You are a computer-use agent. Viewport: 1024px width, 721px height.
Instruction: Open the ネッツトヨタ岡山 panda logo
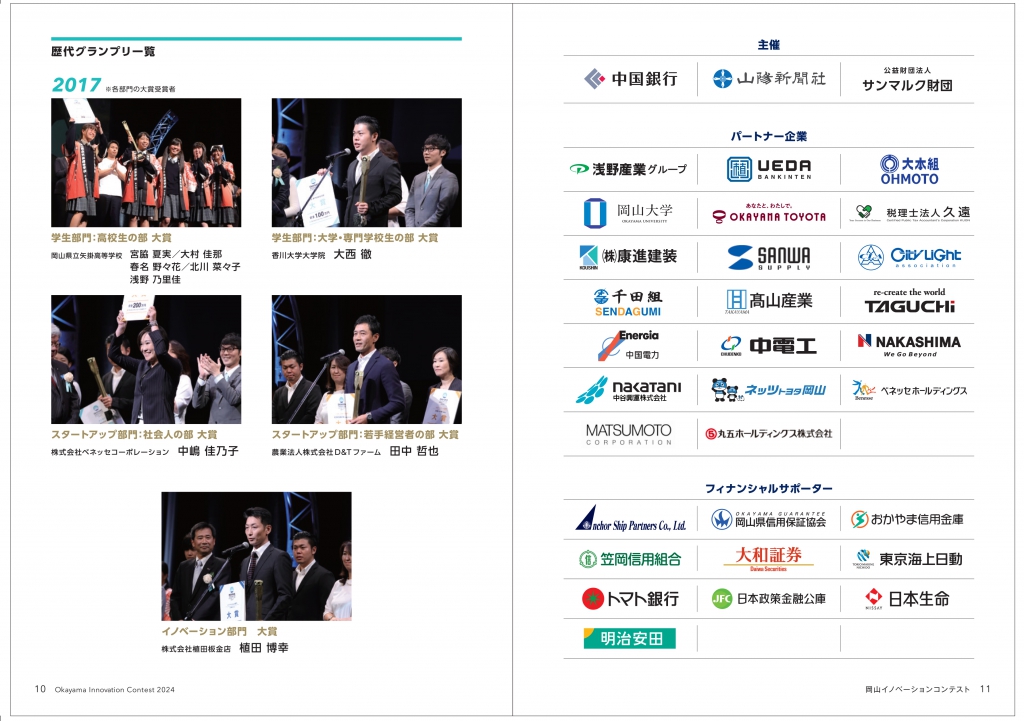(x=769, y=390)
